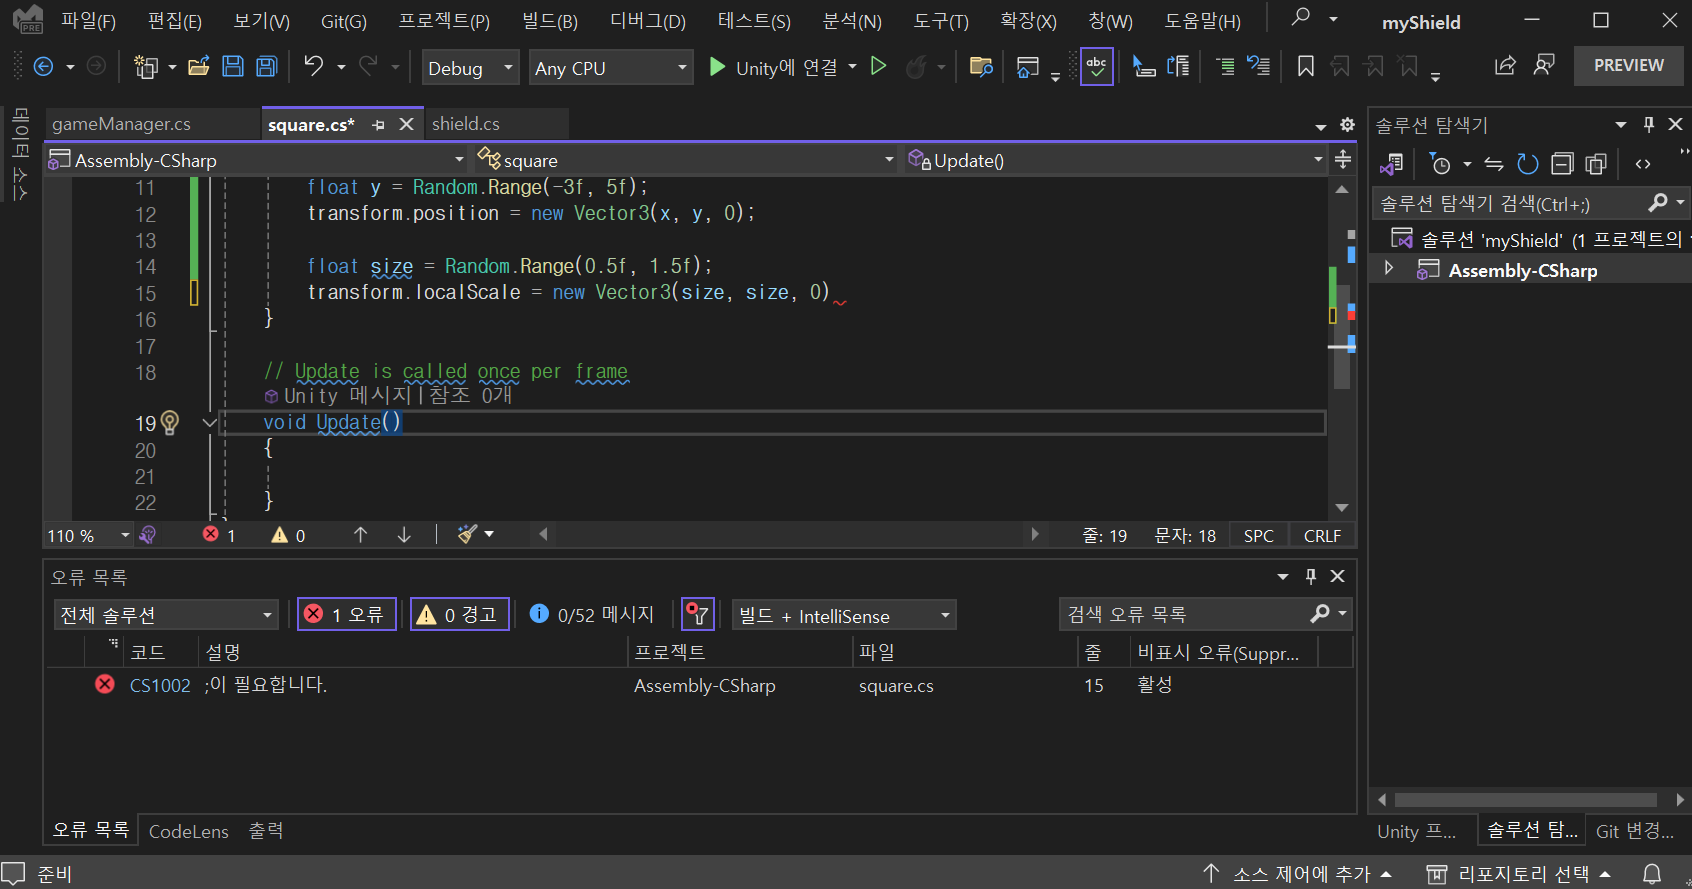Switch to the 출력 output tab
1692x889 pixels.
pyautogui.click(x=266, y=831)
